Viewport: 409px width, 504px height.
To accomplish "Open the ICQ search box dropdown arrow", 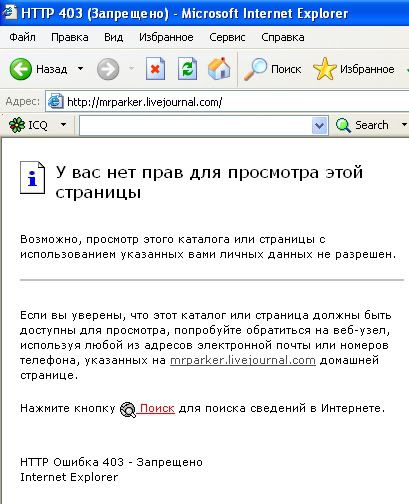I will point(319,126).
